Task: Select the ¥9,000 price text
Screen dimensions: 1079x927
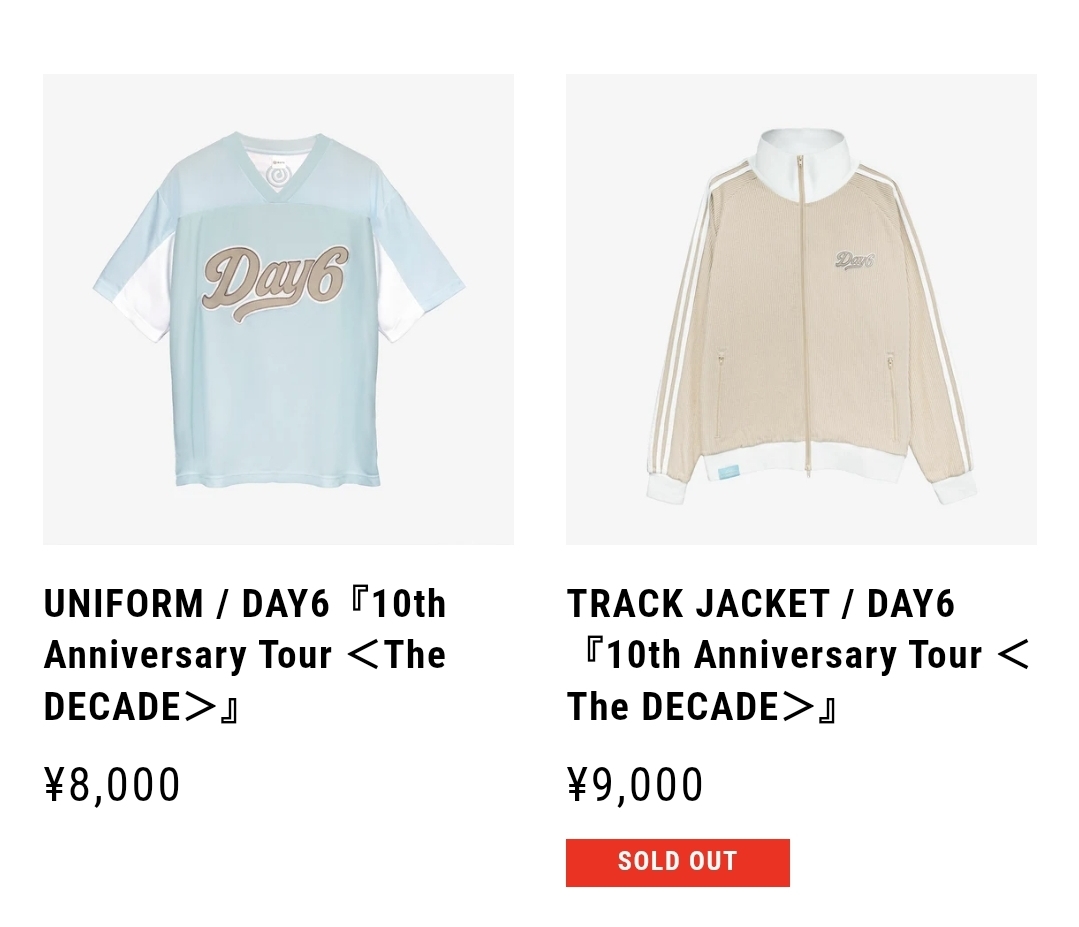Action: pos(635,785)
